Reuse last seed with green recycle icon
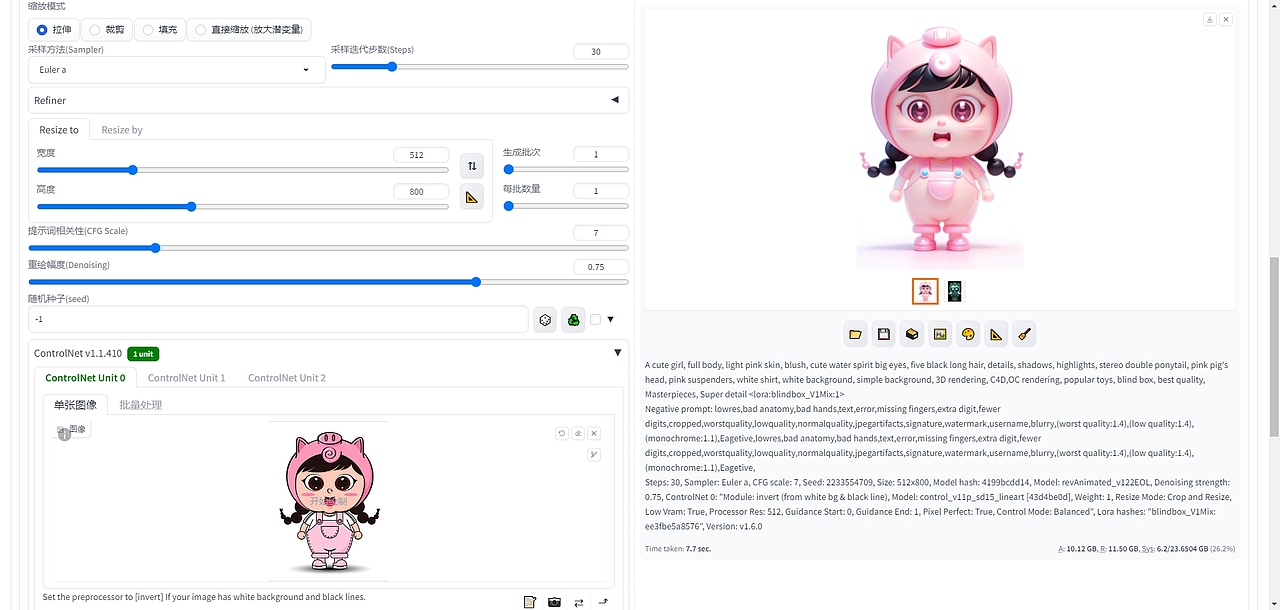 pyautogui.click(x=573, y=320)
